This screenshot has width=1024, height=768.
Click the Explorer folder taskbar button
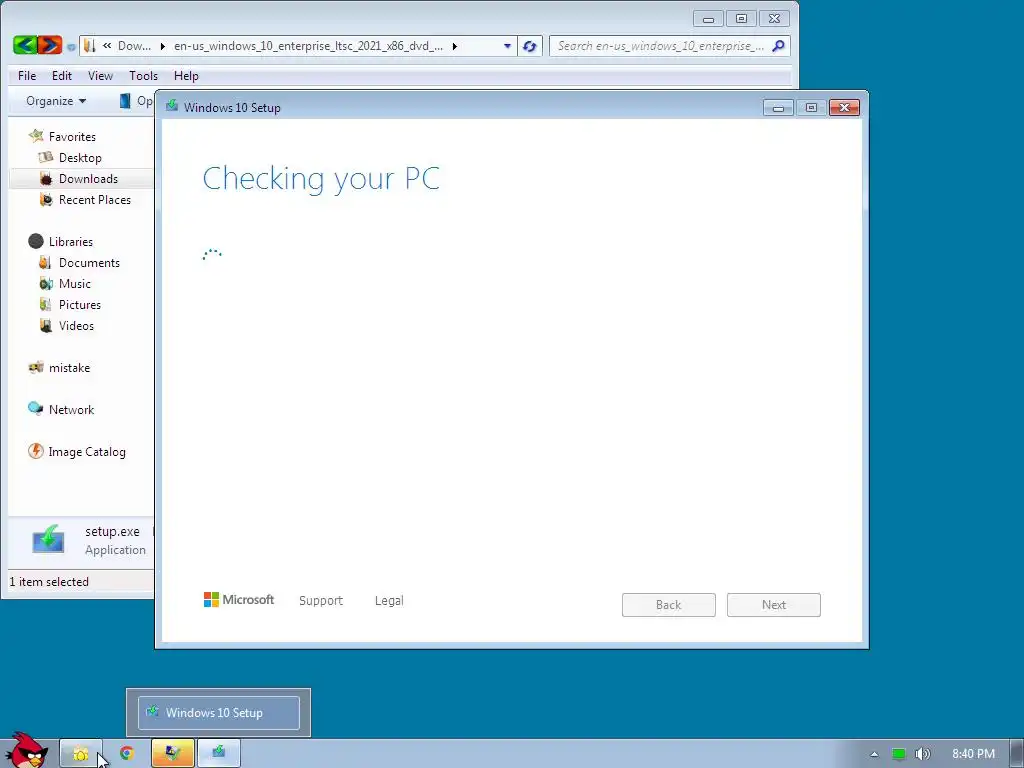[81, 754]
